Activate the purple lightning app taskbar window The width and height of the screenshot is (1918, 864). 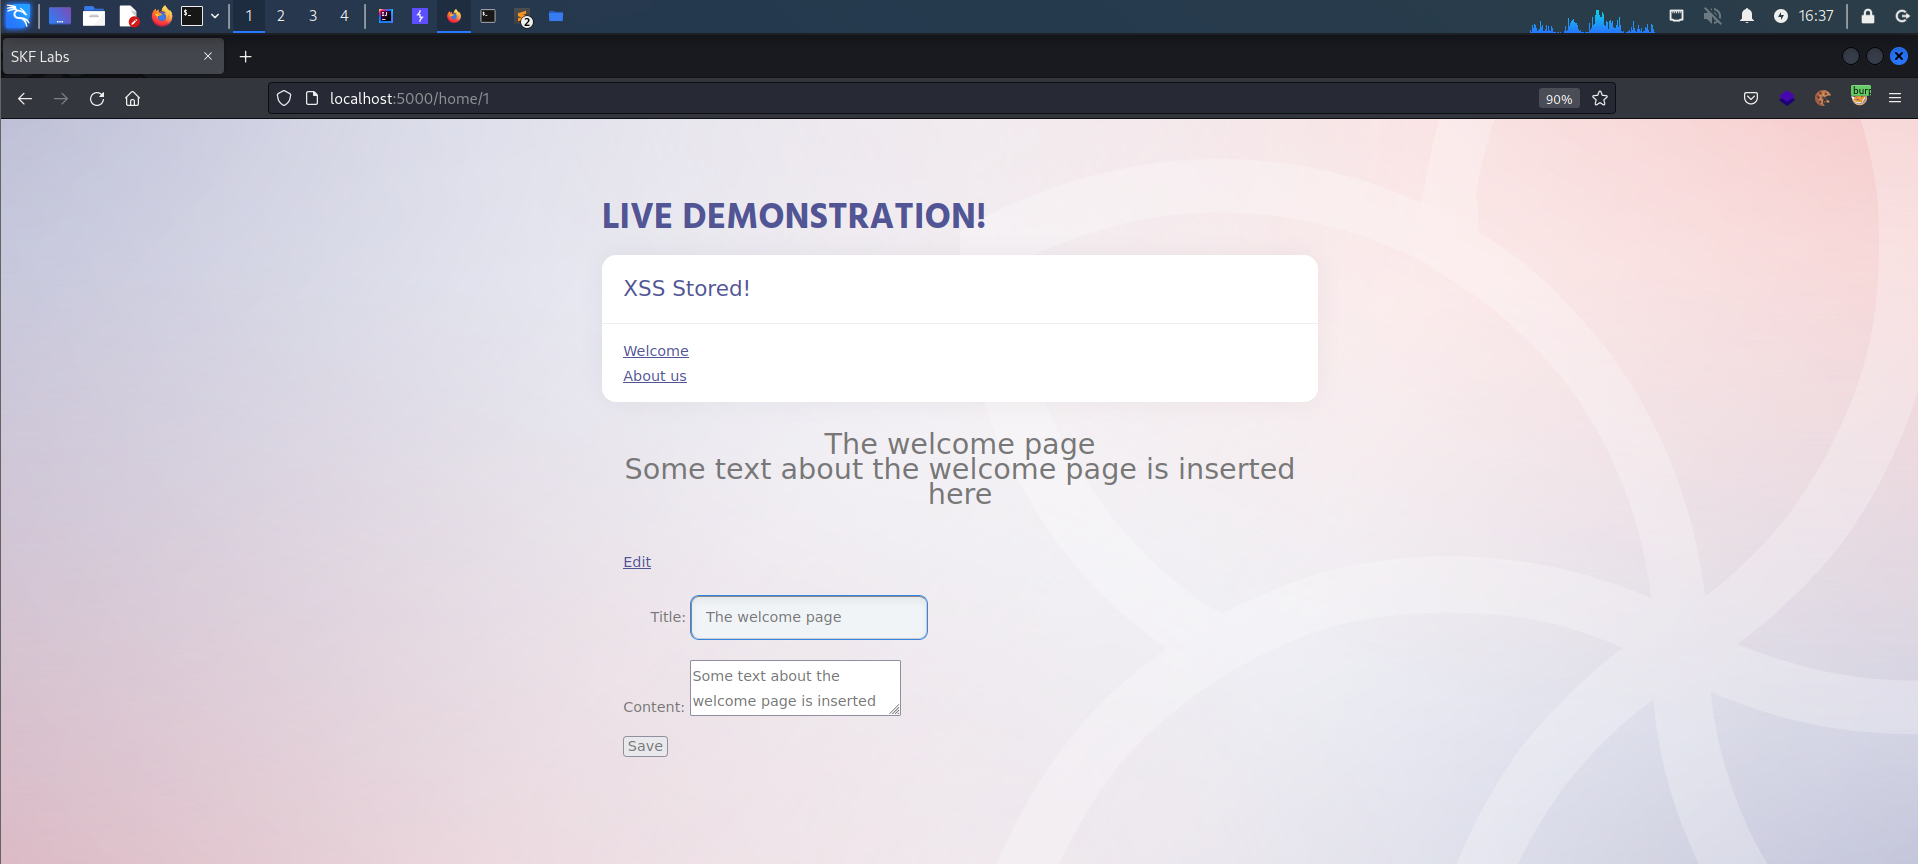pos(420,16)
